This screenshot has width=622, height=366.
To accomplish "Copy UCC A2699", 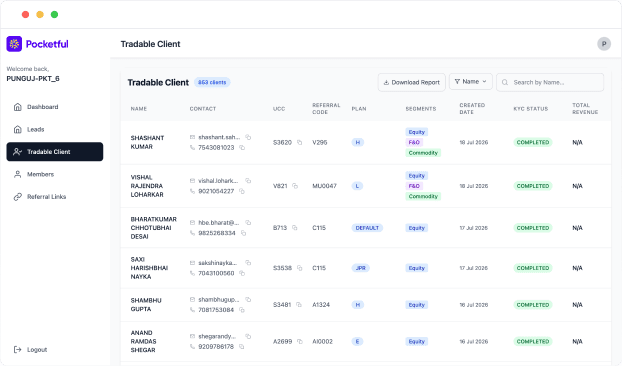I will (x=300, y=341).
